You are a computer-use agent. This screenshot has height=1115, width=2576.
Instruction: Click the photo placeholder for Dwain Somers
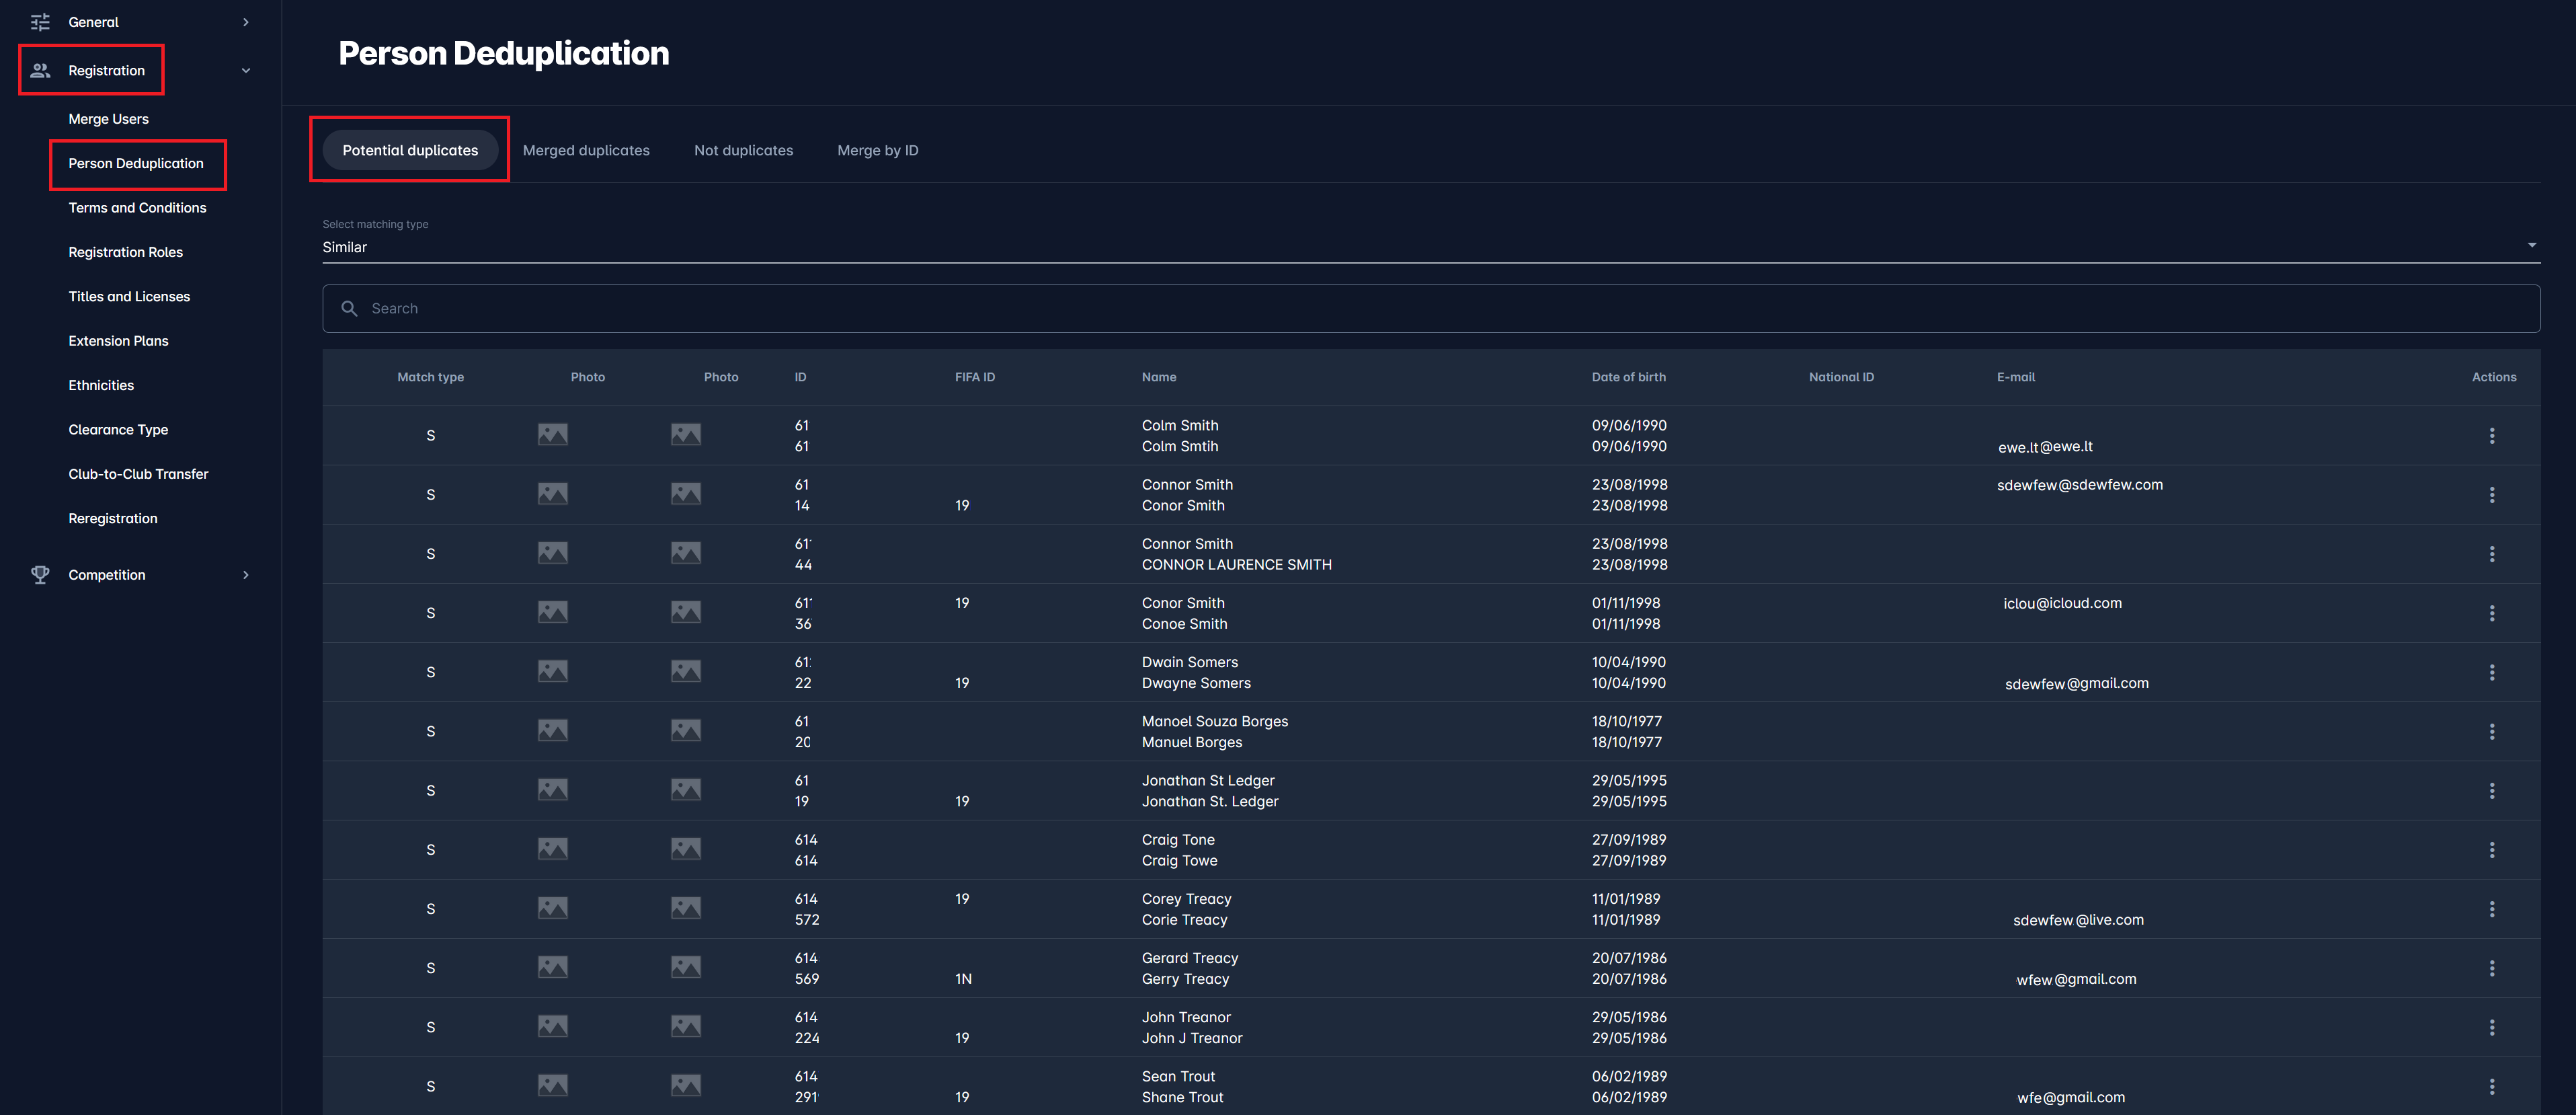[552, 671]
